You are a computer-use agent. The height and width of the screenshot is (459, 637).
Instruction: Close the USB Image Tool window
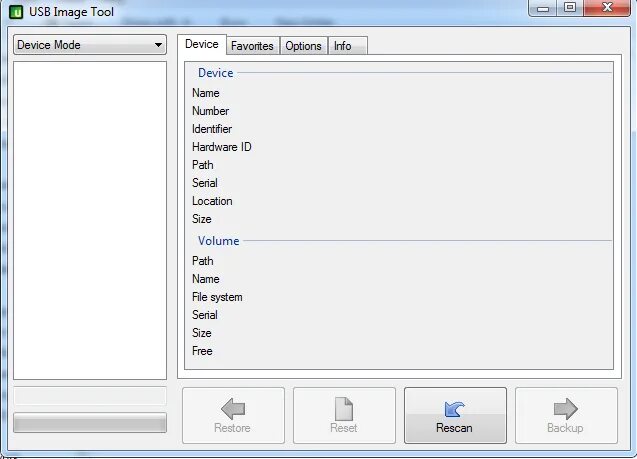[x=607, y=8]
